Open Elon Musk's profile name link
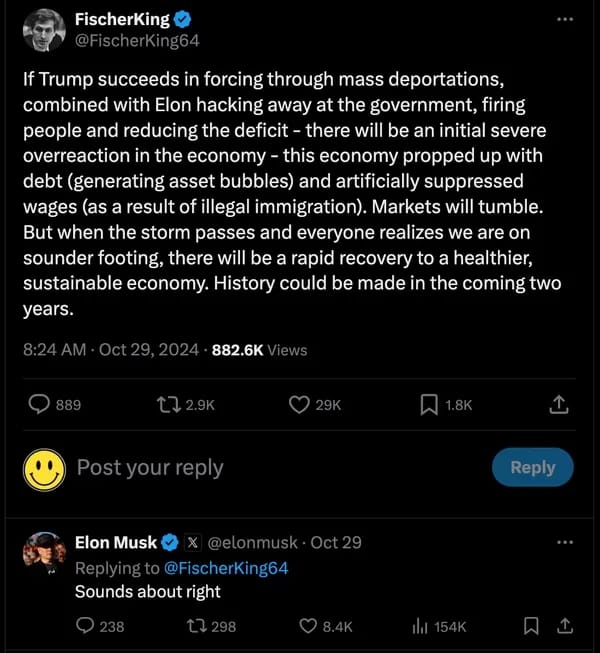Viewport: 600px width, 653px height. [x=116, y=542]
